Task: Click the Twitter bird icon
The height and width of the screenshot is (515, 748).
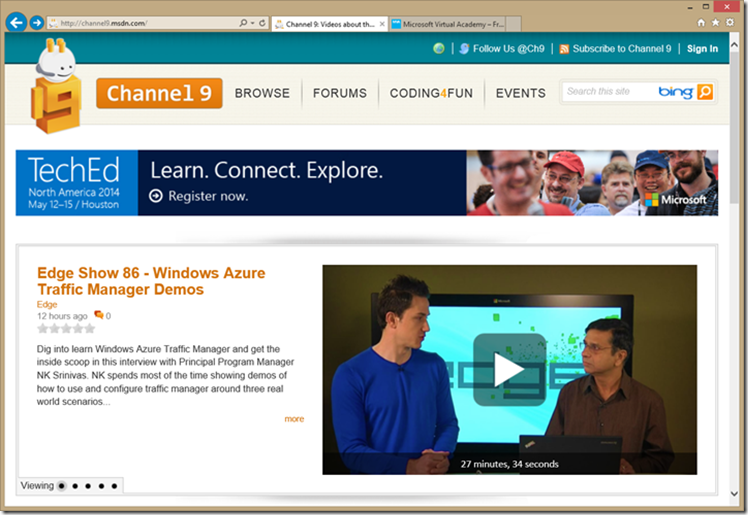Action: (464, 49)
